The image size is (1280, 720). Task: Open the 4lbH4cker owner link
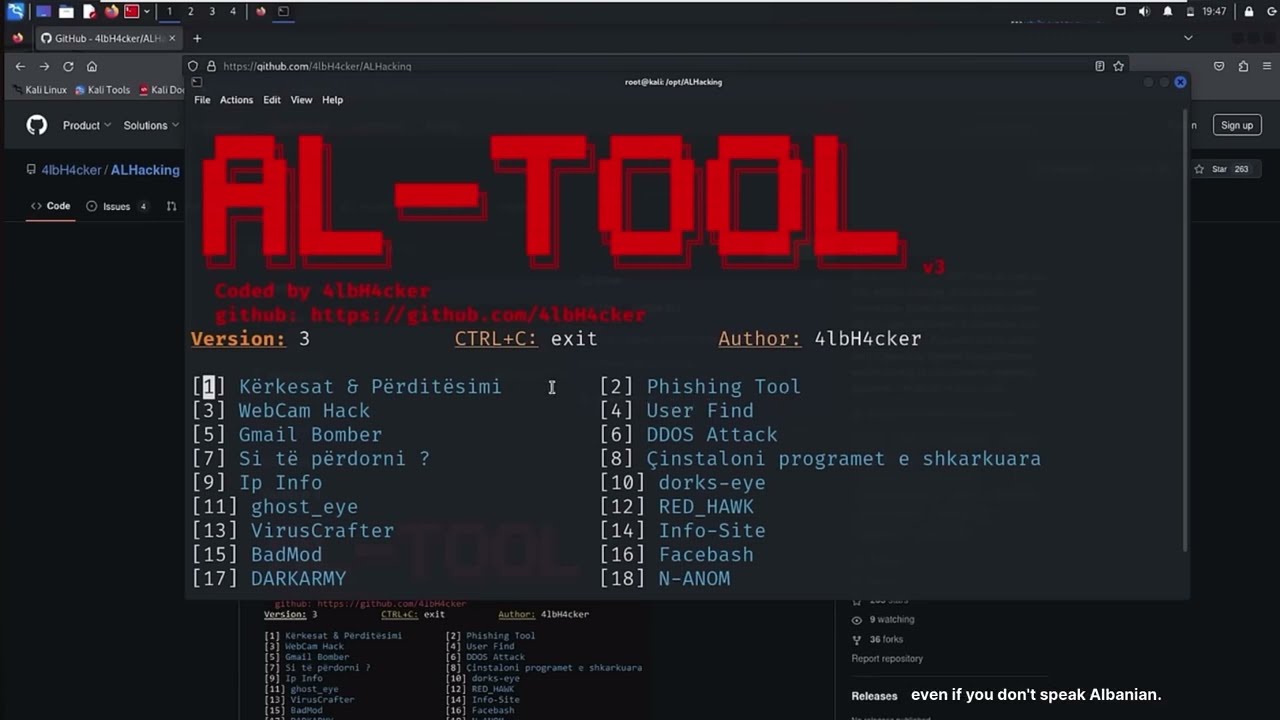pos(72,170)
